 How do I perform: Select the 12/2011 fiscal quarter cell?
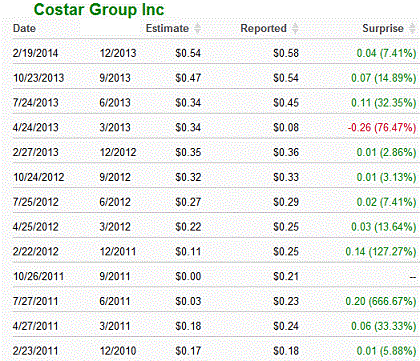[118, 251]
